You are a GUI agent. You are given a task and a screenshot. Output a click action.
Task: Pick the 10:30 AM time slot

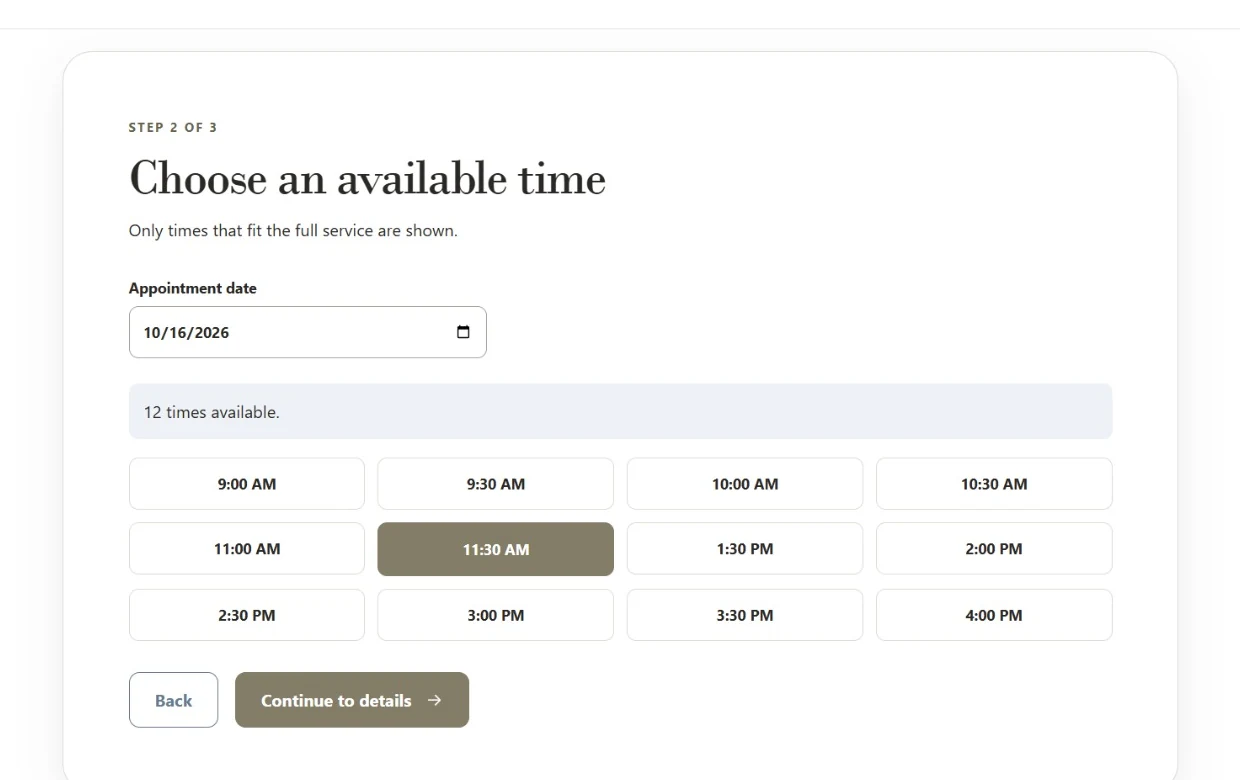click(x=994, y=484)
